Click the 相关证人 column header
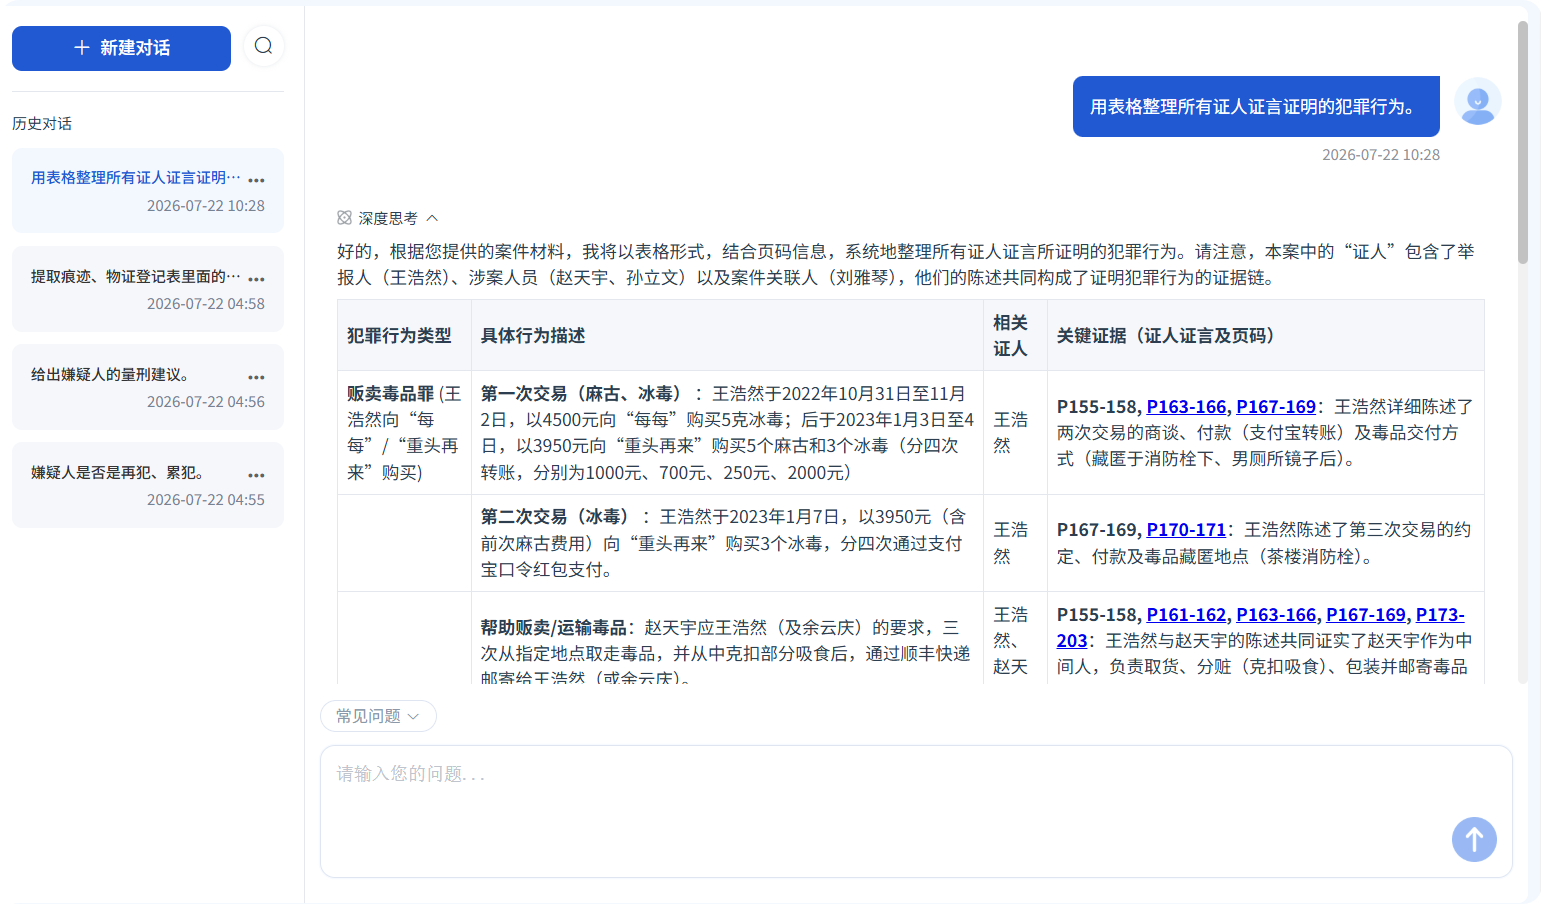This screenshot has width=1542, height=904. 1015,336
